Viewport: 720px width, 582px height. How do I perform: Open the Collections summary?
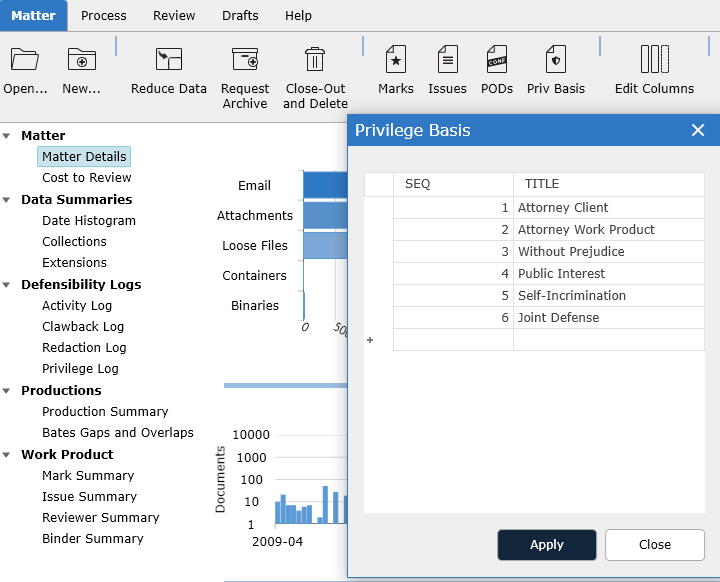click(x=74, y=242)
